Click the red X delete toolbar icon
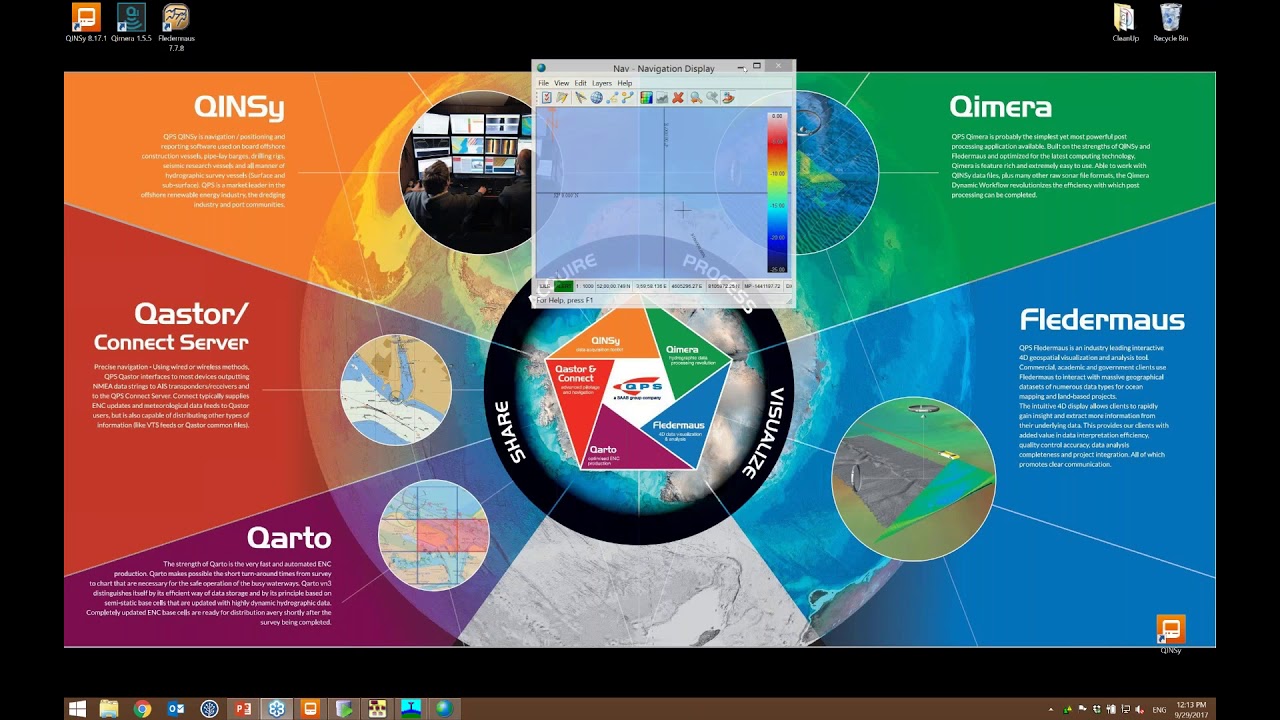 click(677, 97)
